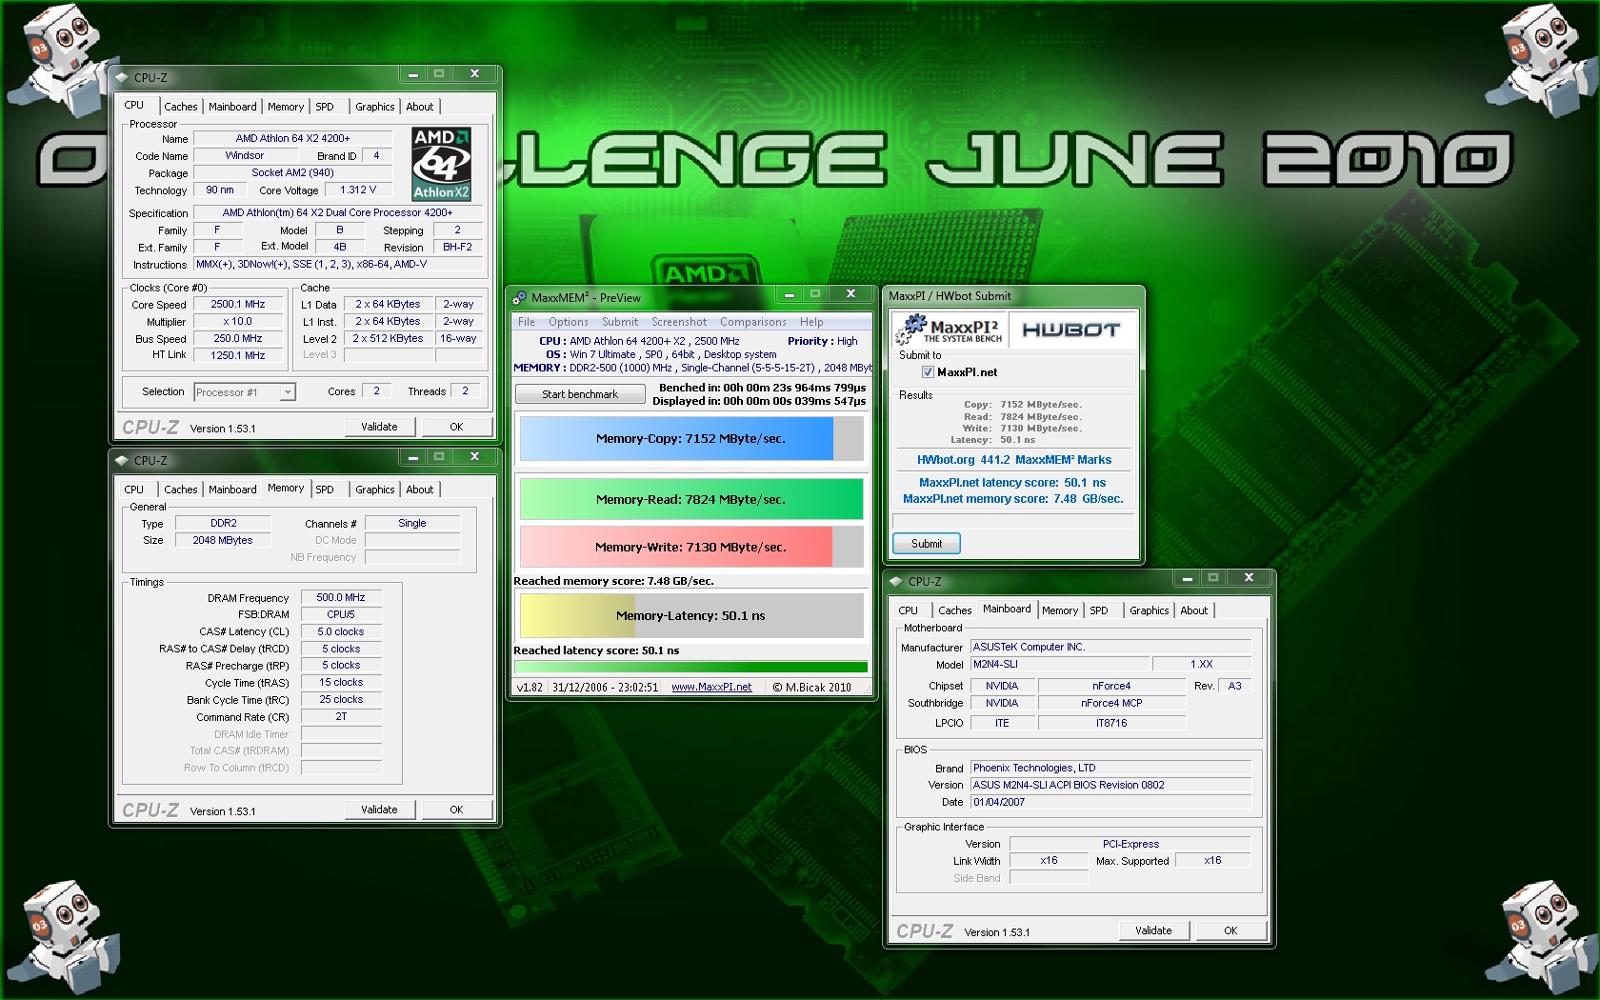The width and height of the screenshot is (1600, 1000).
Task: Click the Channels # Single value
Action: tap(412, 523)
